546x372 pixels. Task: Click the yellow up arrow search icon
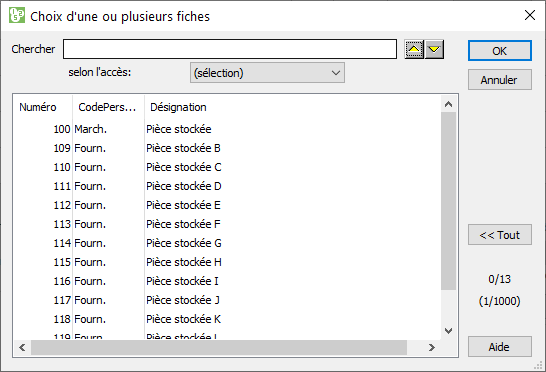pyautogui.click(x=414, y=49)
